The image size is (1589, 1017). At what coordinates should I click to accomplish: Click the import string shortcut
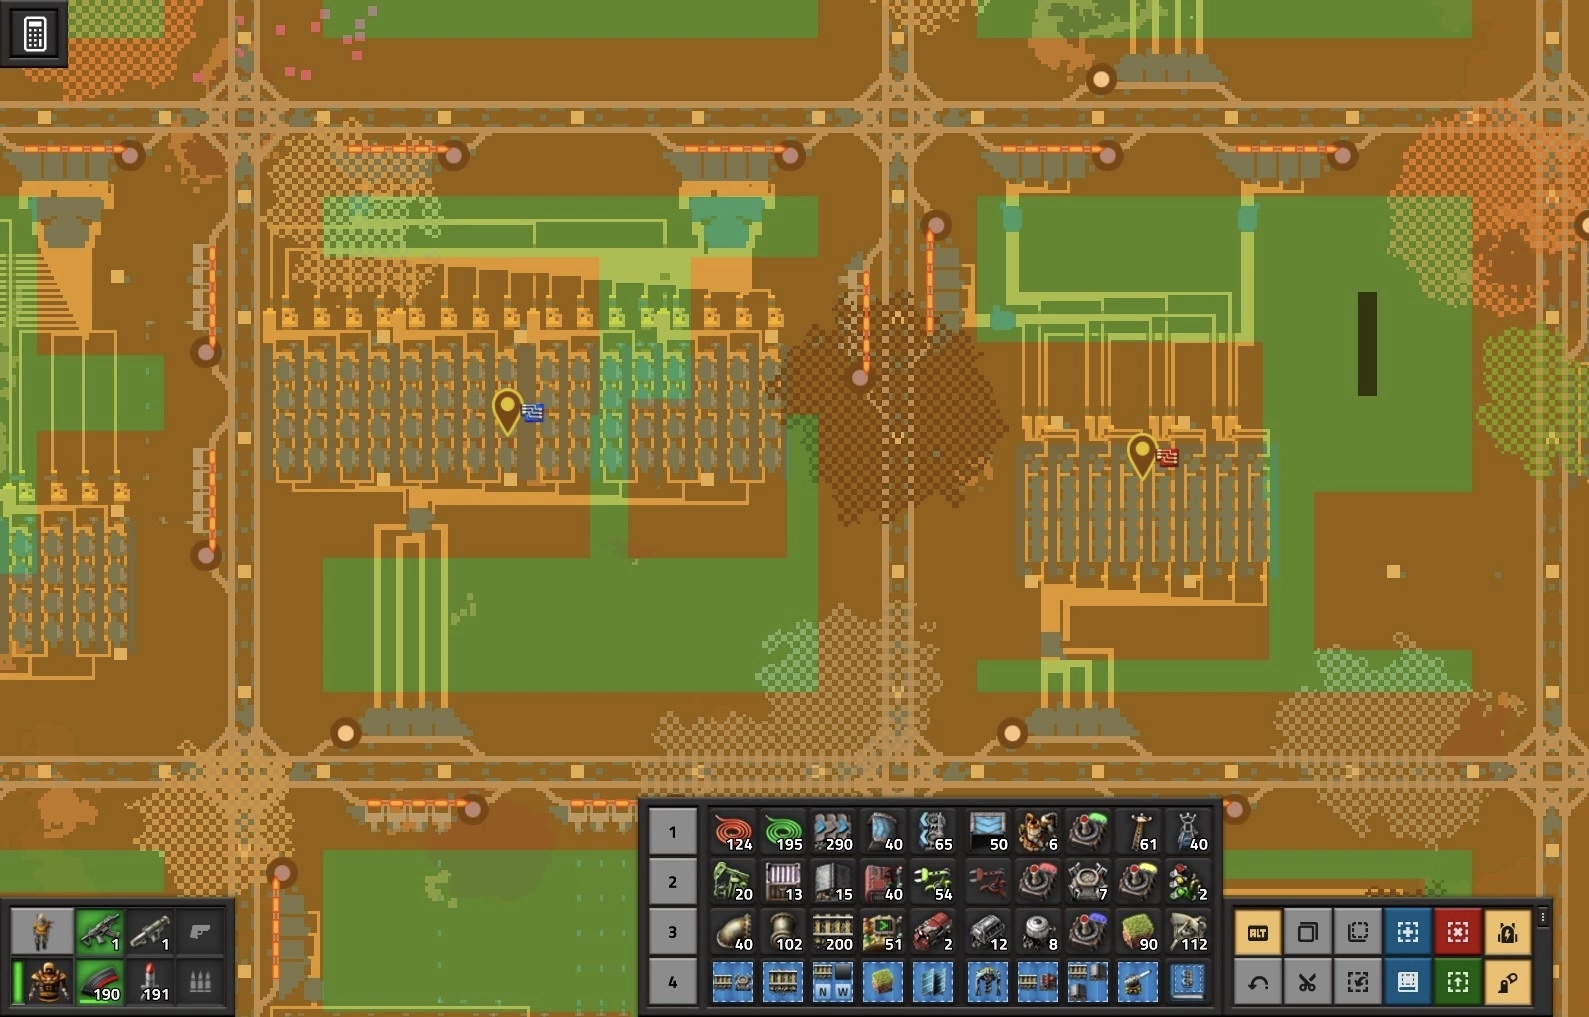1358,982
